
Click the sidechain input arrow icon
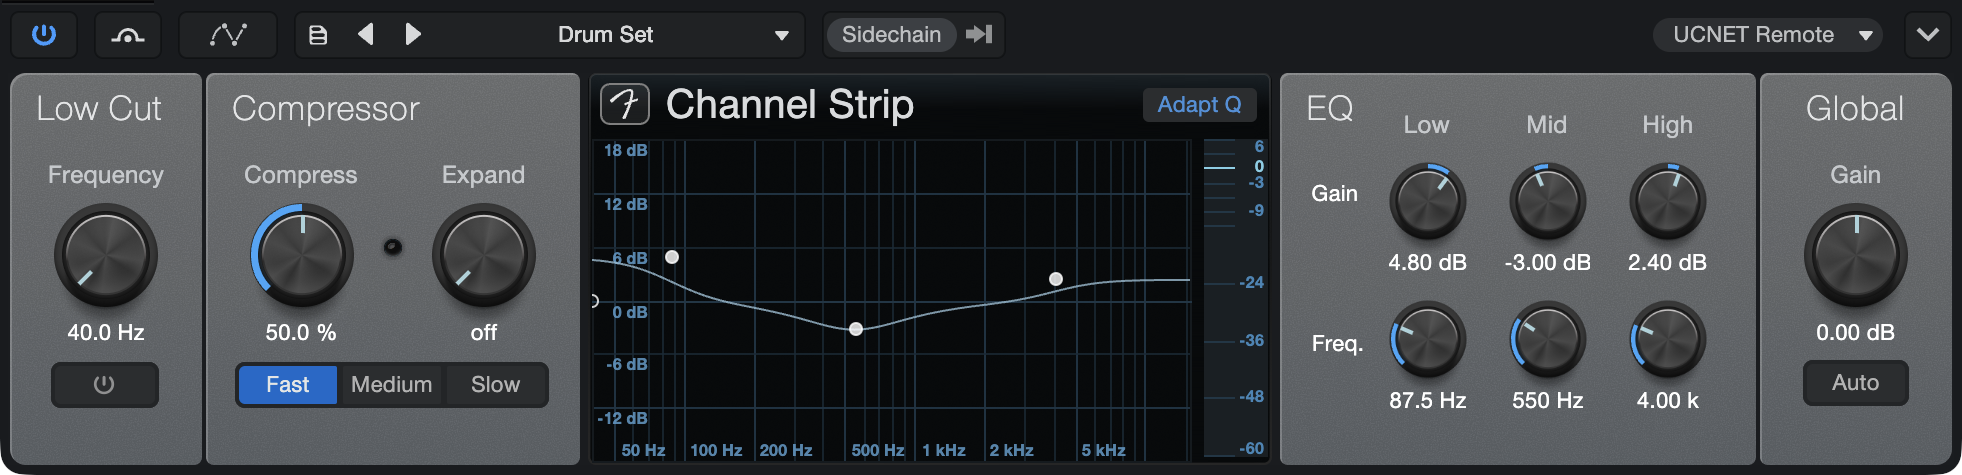(x=979, y=35)
